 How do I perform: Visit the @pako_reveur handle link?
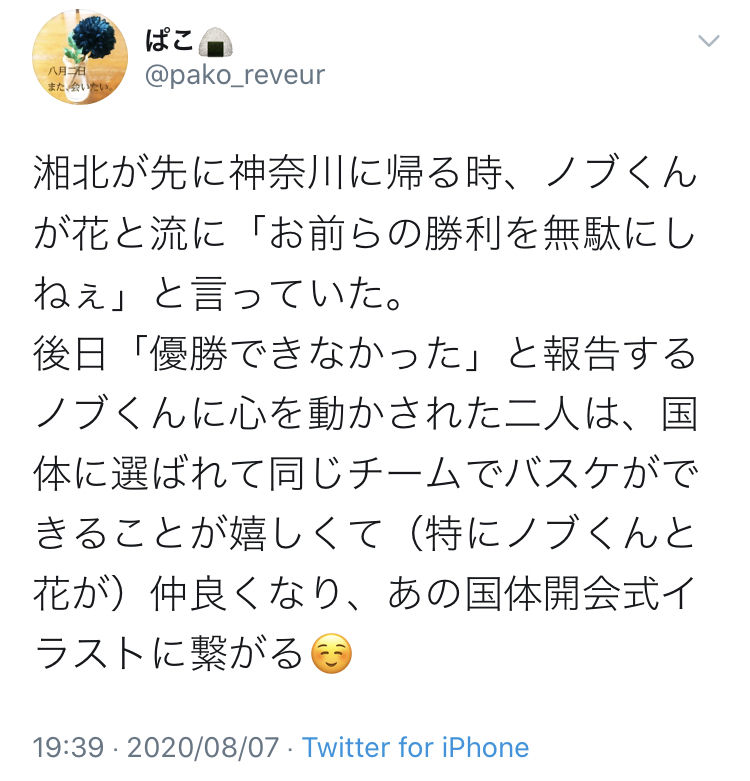(x=235, y=75)
